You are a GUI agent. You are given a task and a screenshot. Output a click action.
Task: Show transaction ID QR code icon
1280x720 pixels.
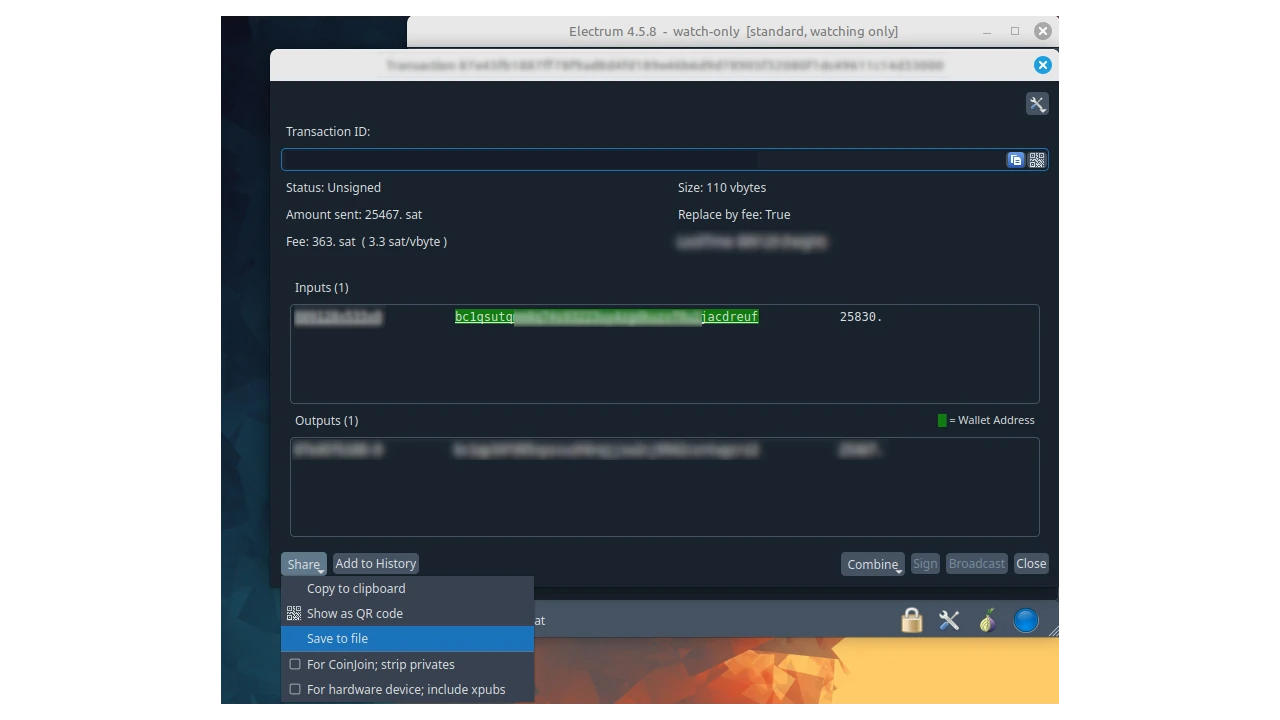[1037, 160]
